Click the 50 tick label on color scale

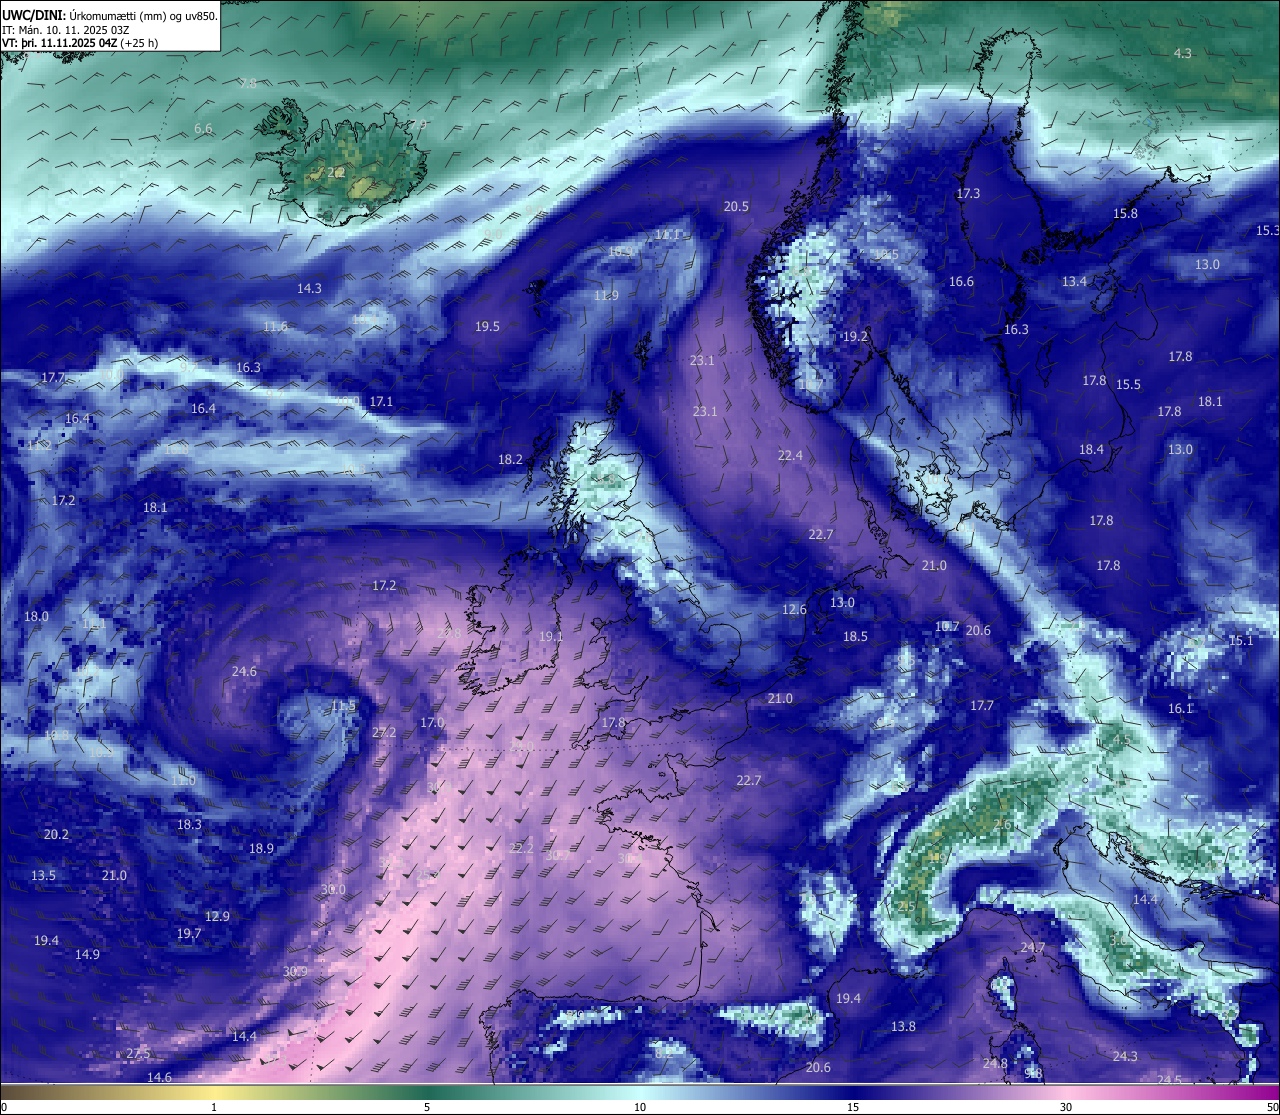(1271, 1106)
